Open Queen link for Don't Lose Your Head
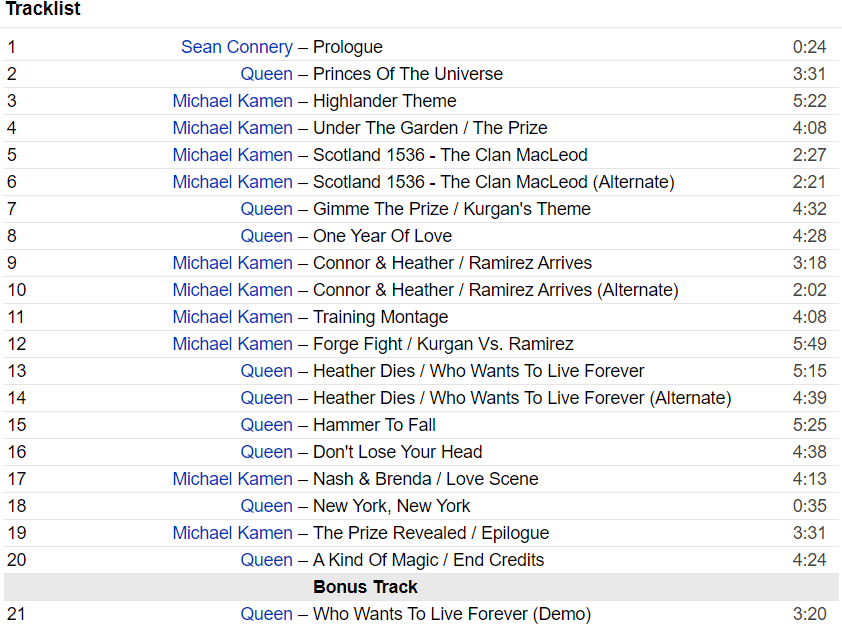The height and width of the screenshot is (627, 842). point(266,452)
